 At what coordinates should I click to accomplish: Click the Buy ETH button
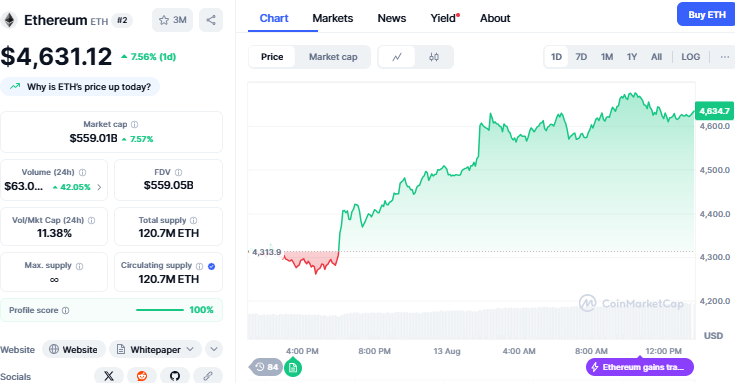point(706,15)
